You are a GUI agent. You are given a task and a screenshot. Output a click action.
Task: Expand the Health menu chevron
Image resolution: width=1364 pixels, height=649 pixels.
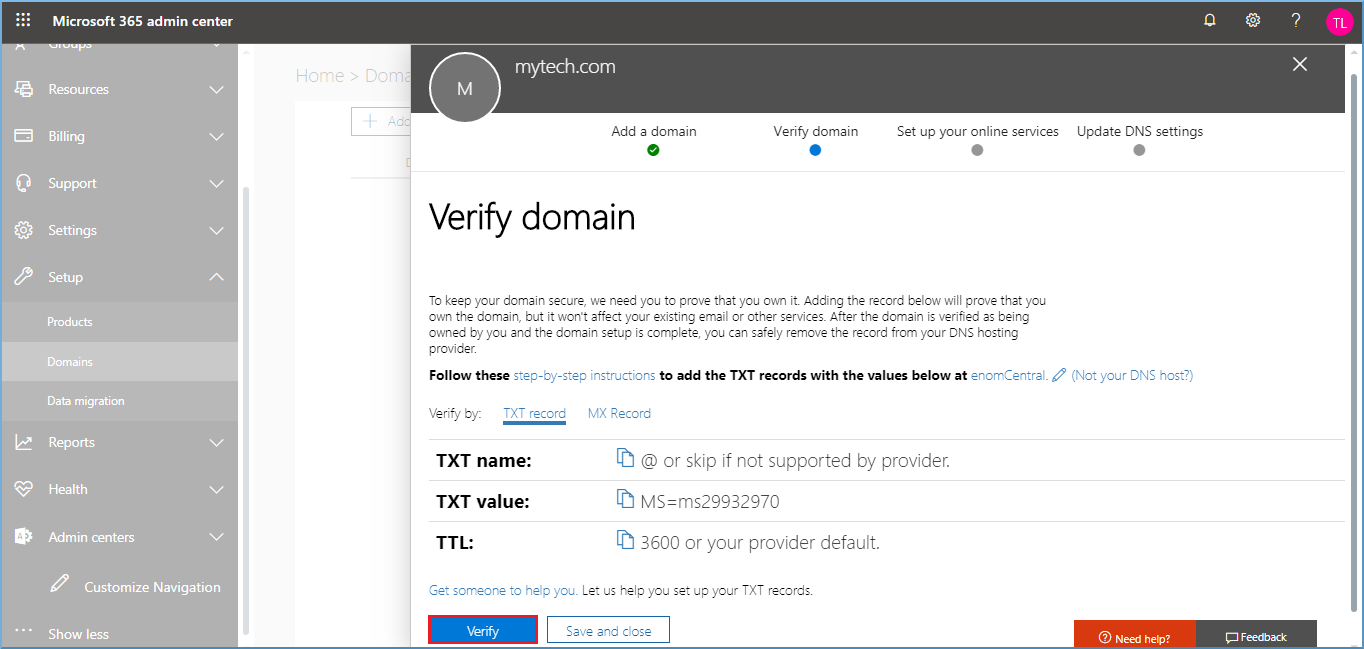(216, 489)
